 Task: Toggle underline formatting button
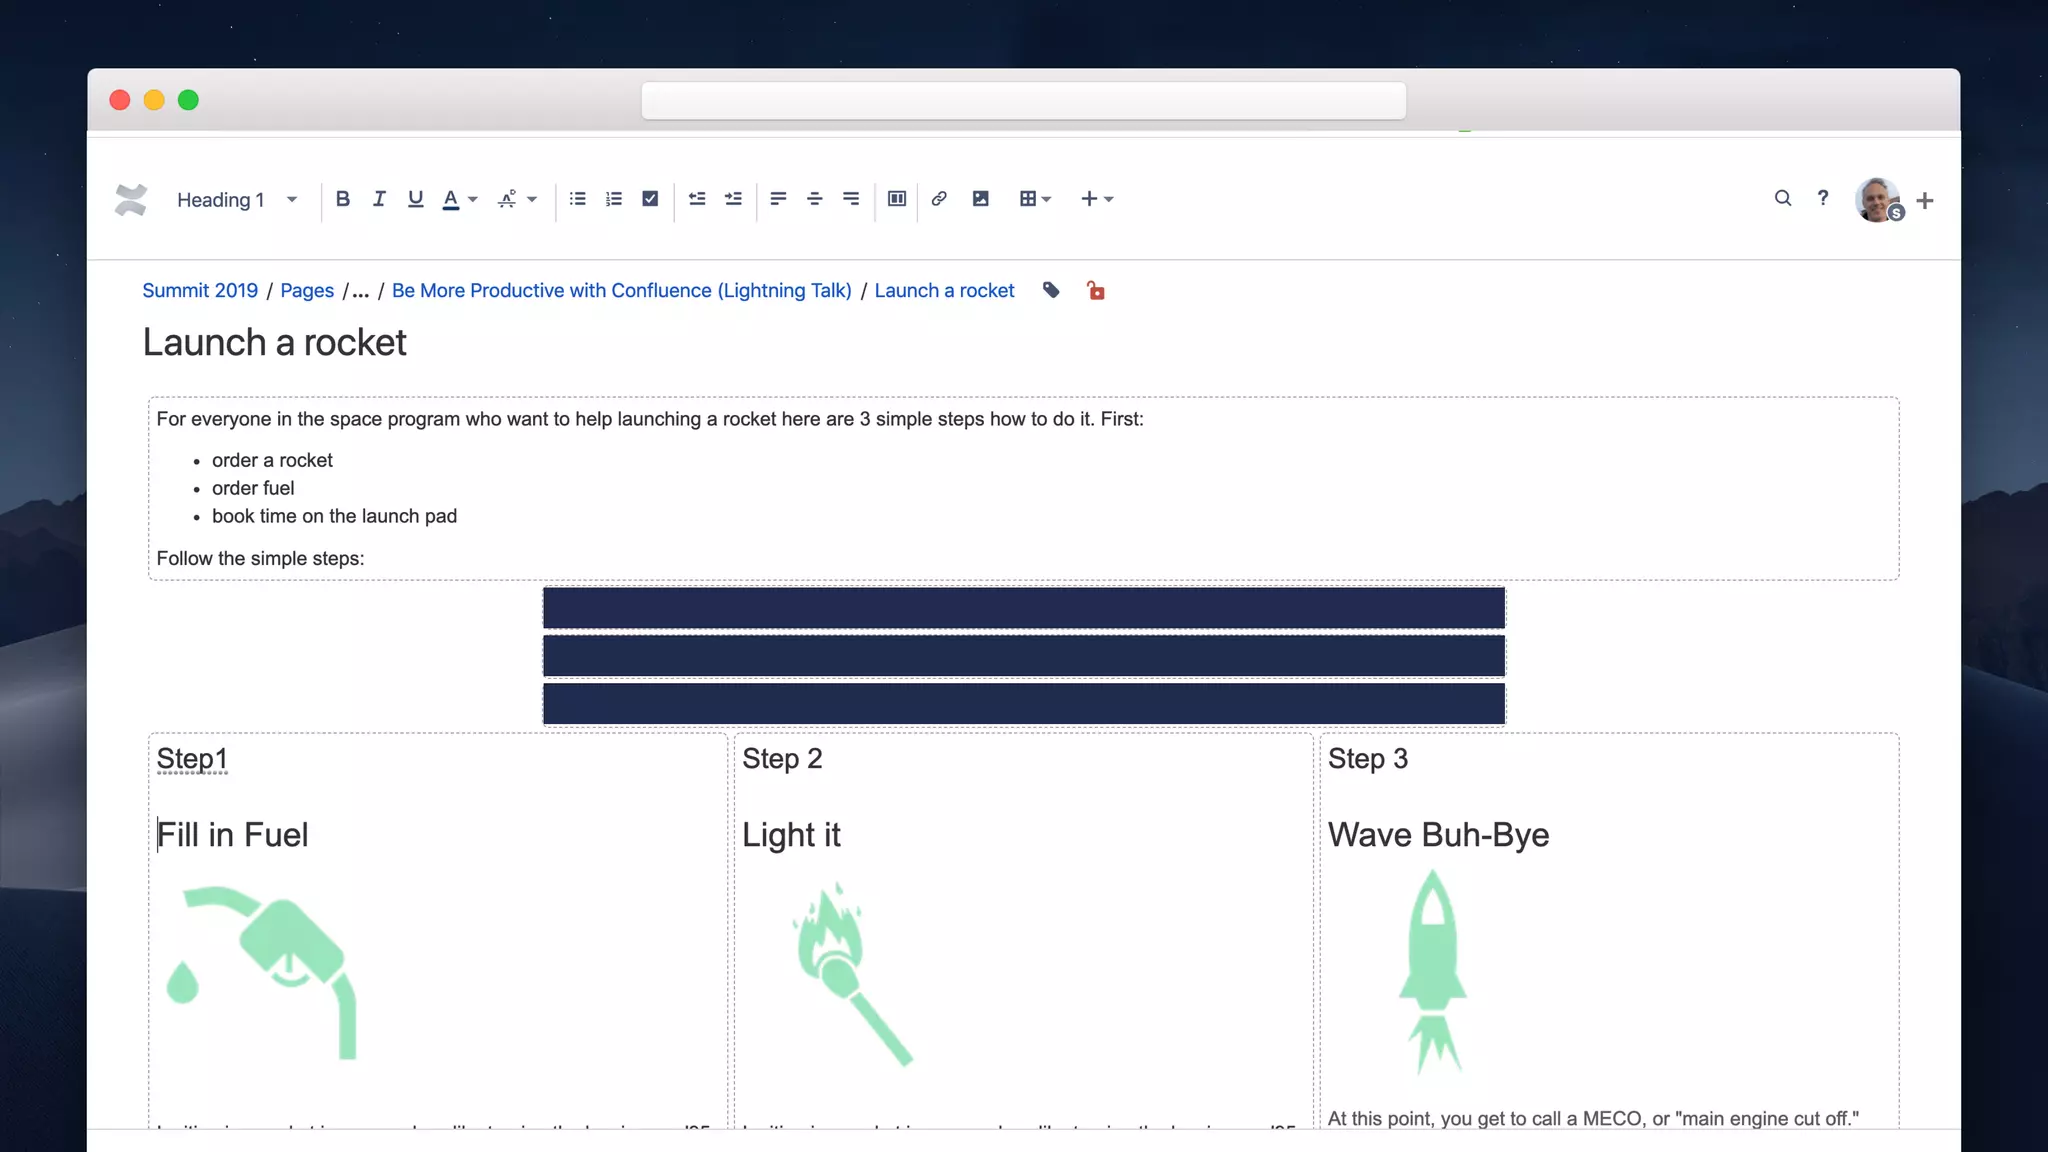coord(415,199)
